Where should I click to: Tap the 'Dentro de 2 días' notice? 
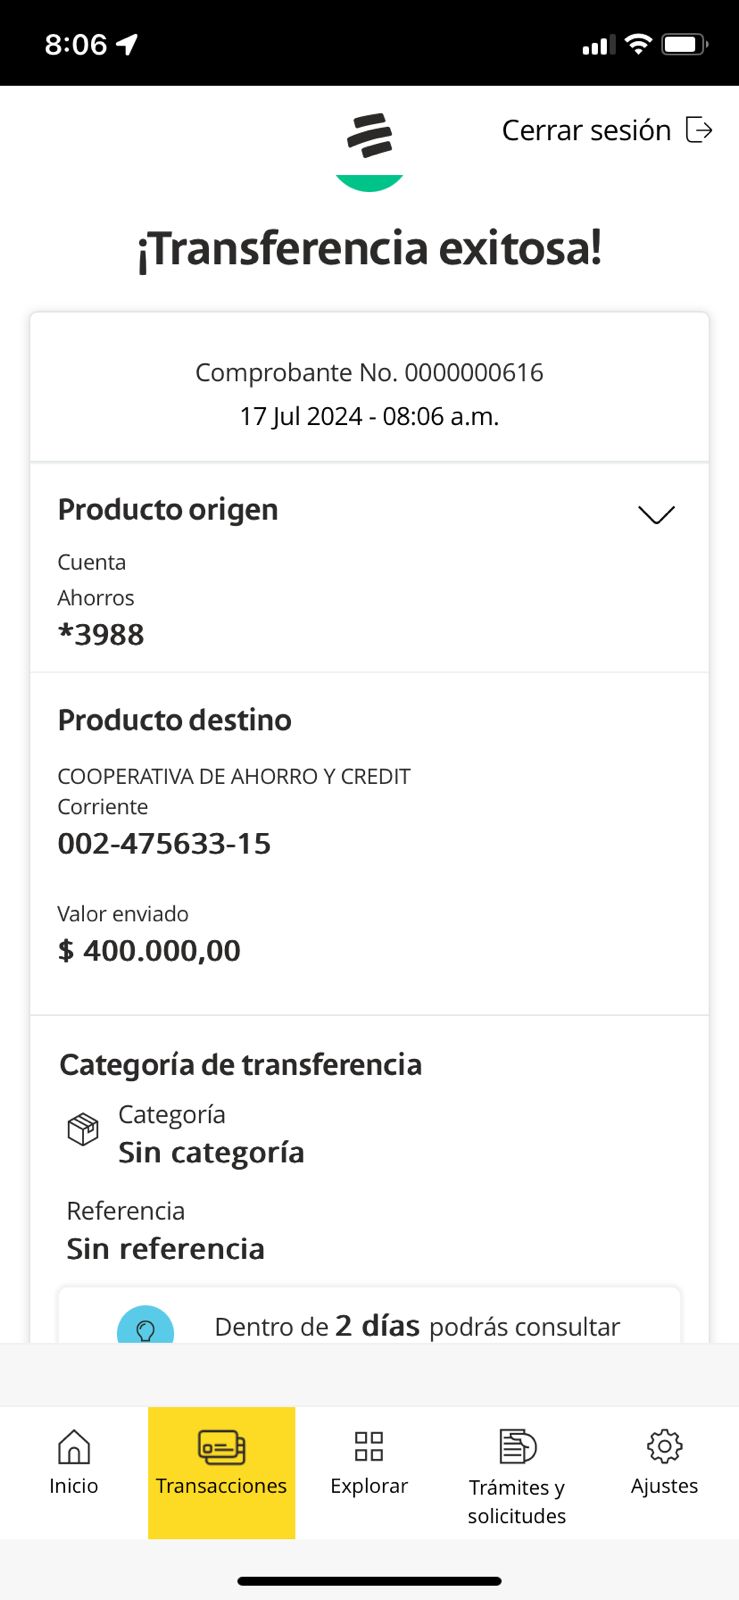[x=417, y=1327]
